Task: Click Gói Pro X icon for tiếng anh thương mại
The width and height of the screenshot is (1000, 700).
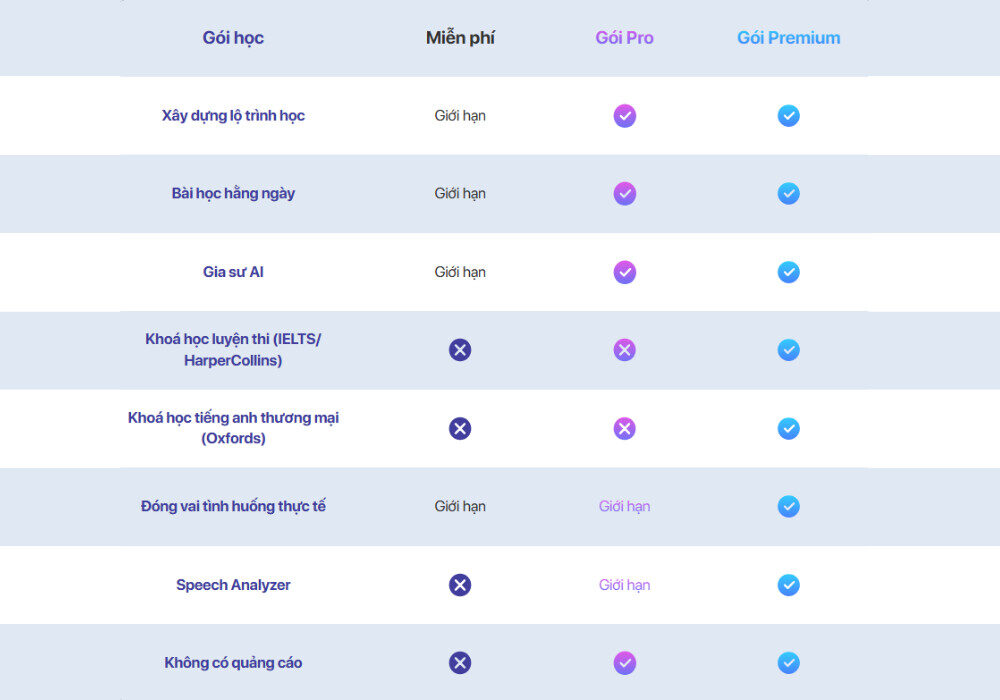Action: tap(624, 429)
